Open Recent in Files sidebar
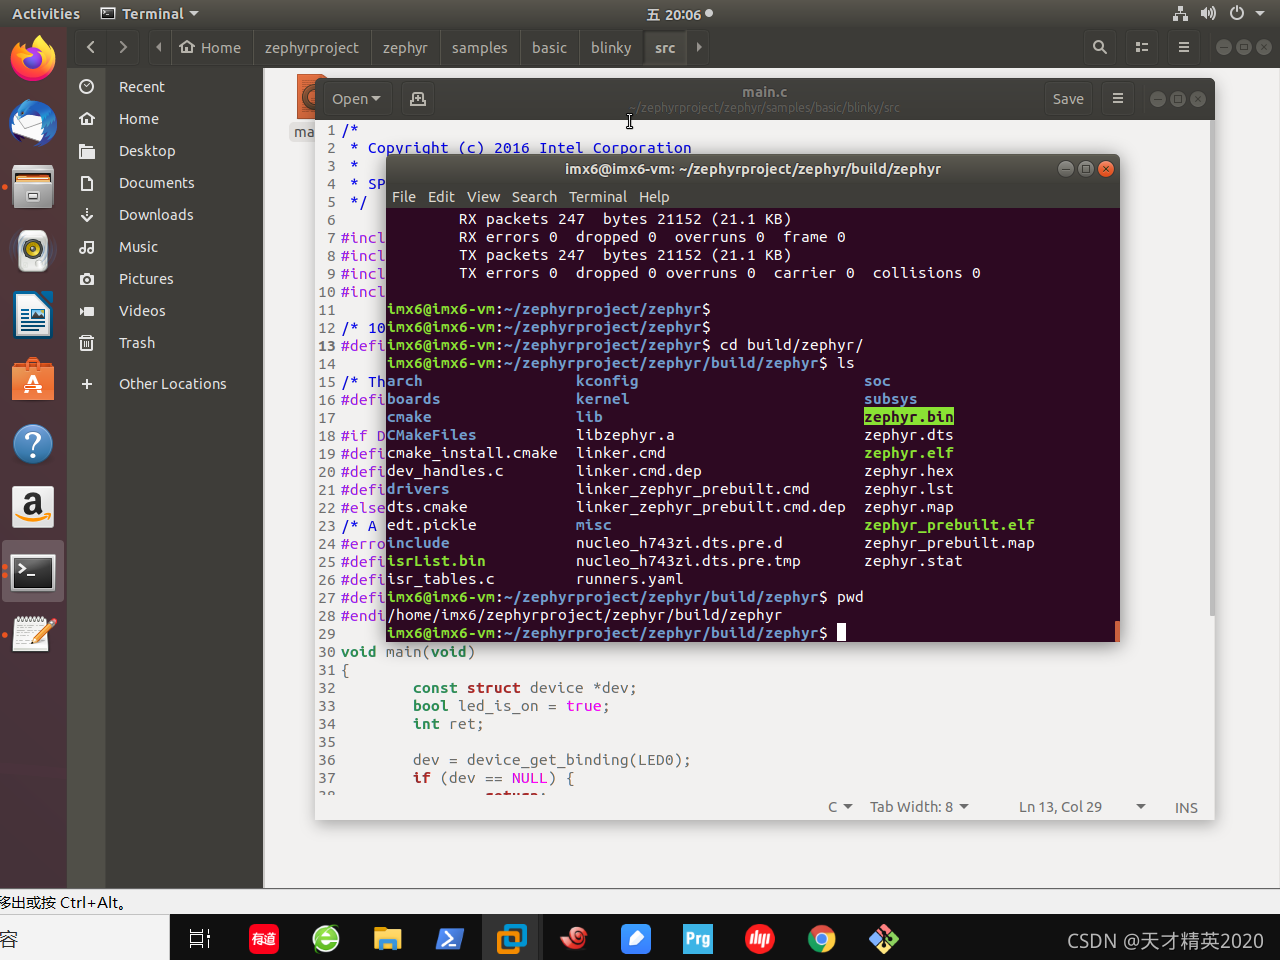 coord(166,87)
